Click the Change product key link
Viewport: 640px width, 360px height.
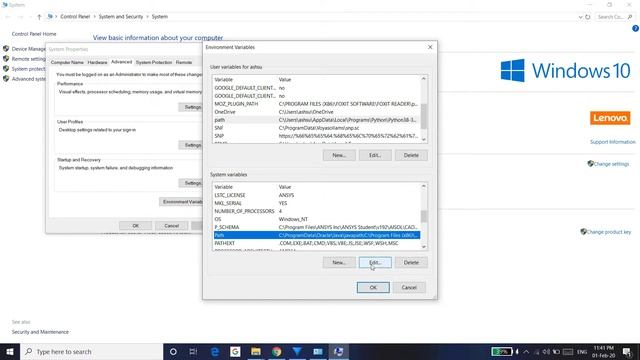(609, 231)
